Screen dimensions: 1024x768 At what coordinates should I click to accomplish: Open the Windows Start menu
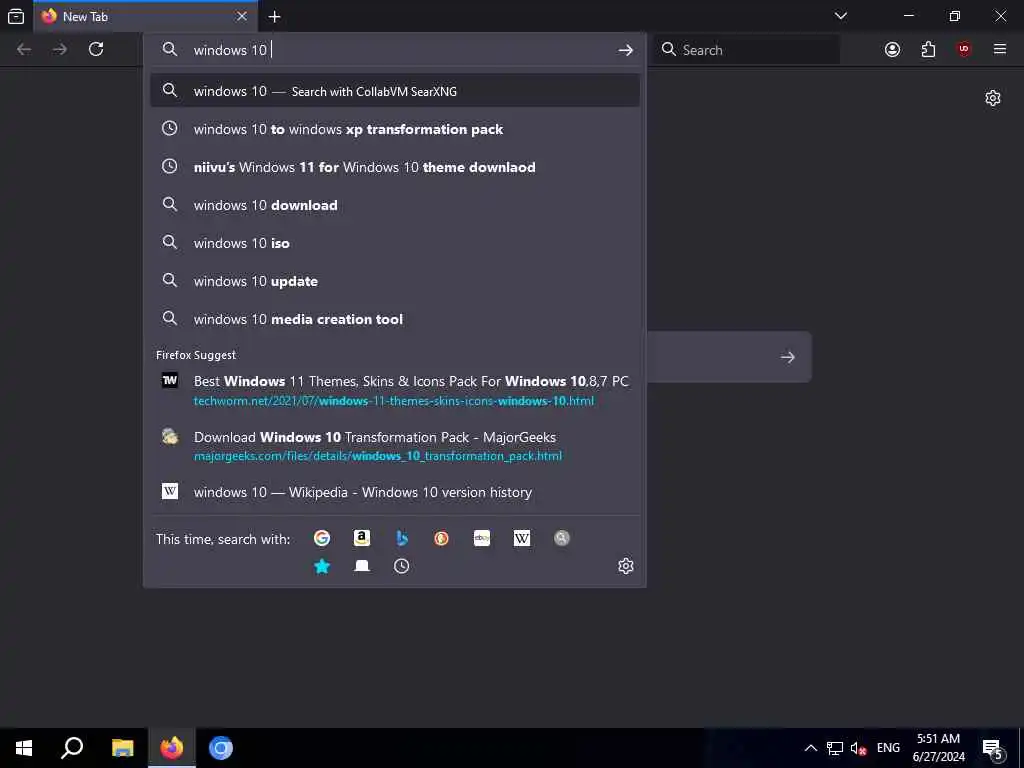tap(24, 748)
